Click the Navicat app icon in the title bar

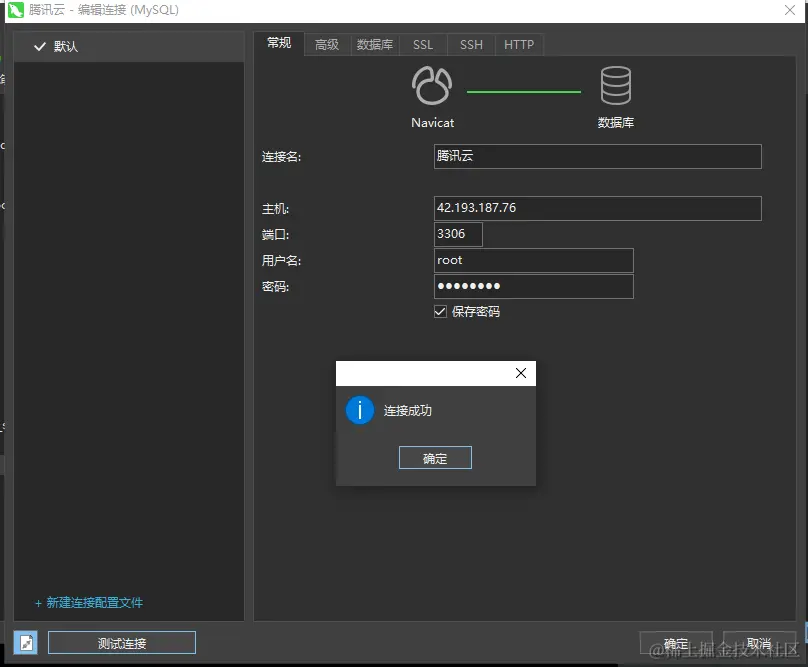16,10
